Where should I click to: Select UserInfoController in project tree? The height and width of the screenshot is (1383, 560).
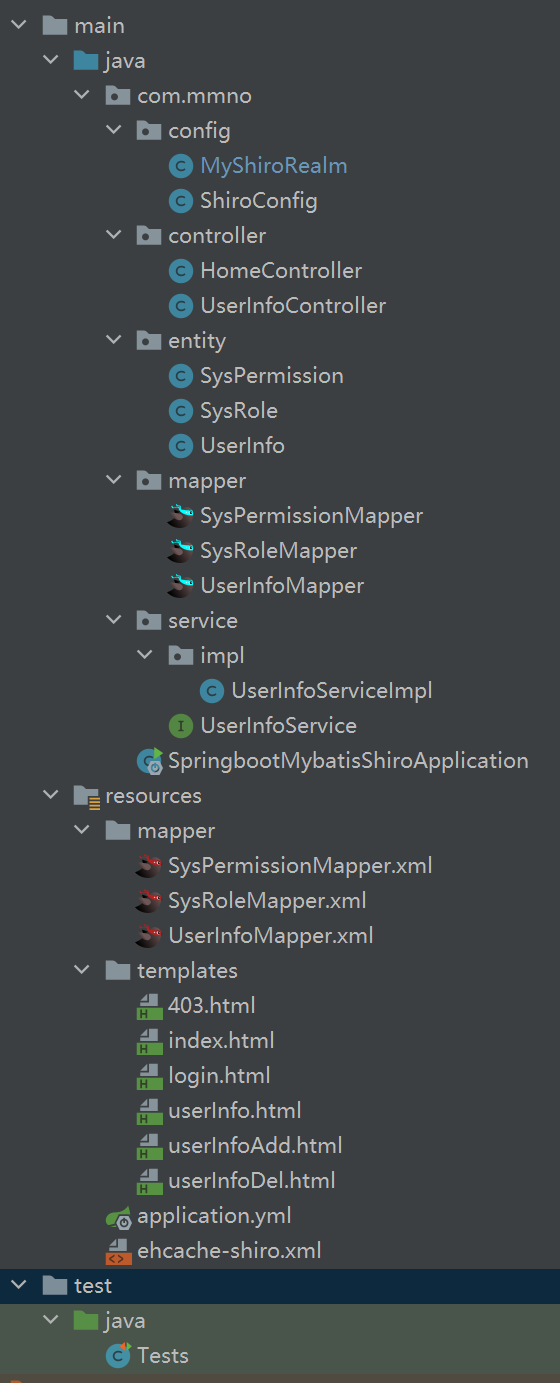pos(293,306)
